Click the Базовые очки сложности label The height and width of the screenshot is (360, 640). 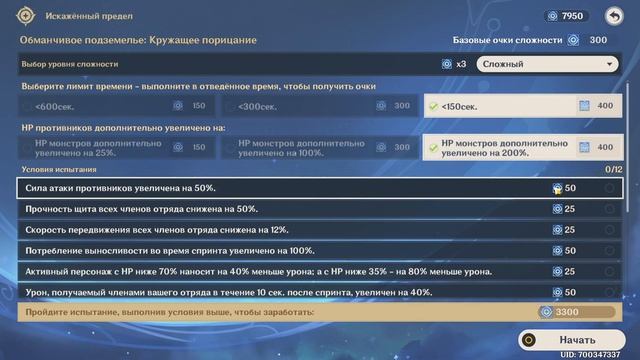click(507, 40)
